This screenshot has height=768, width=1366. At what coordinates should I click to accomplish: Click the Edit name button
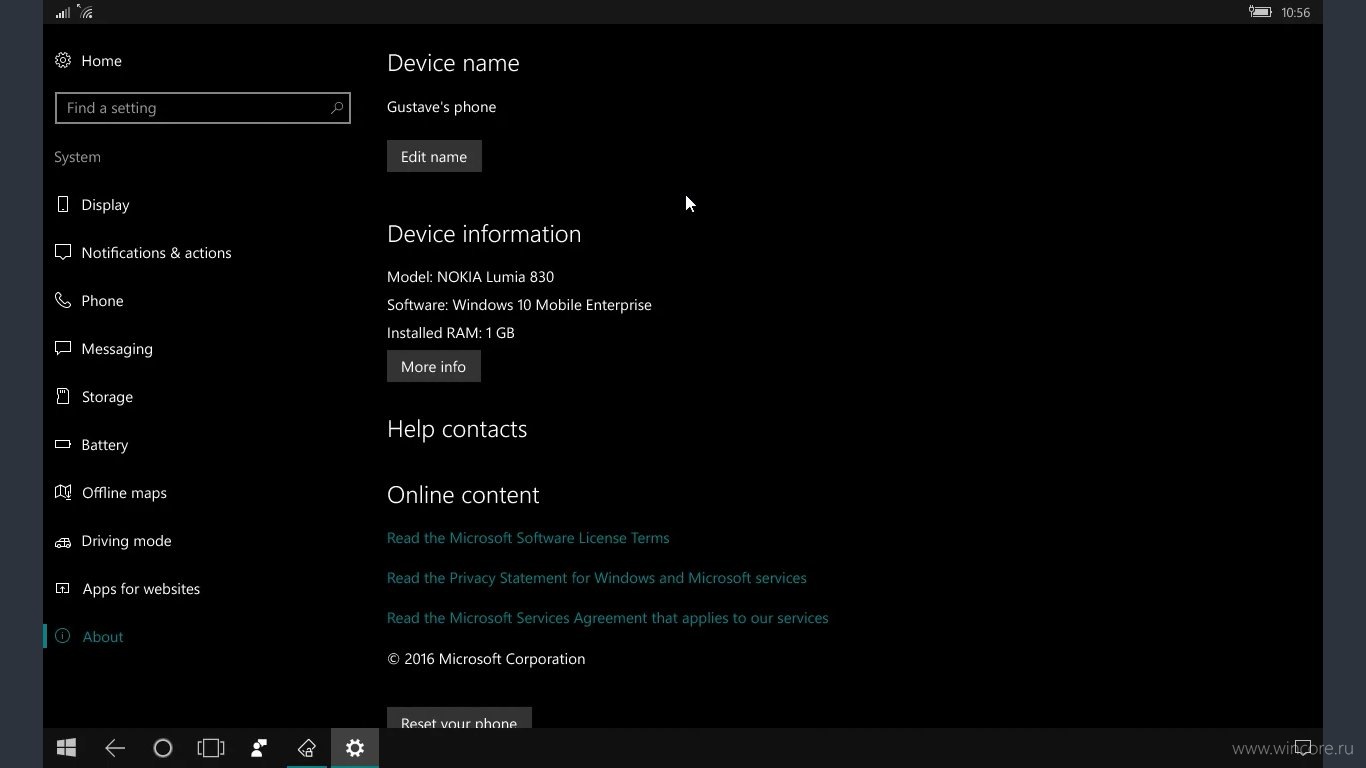pos(434,156)
